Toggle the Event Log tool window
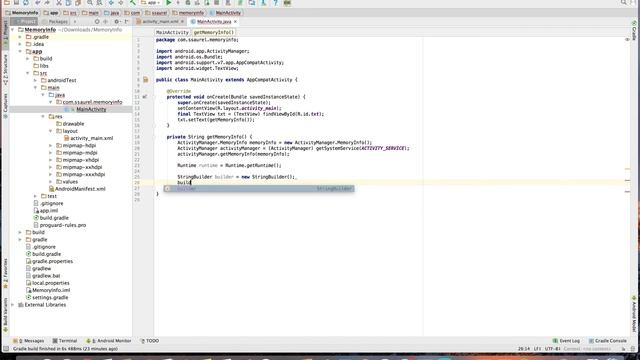640x360 pixels. 566,341
